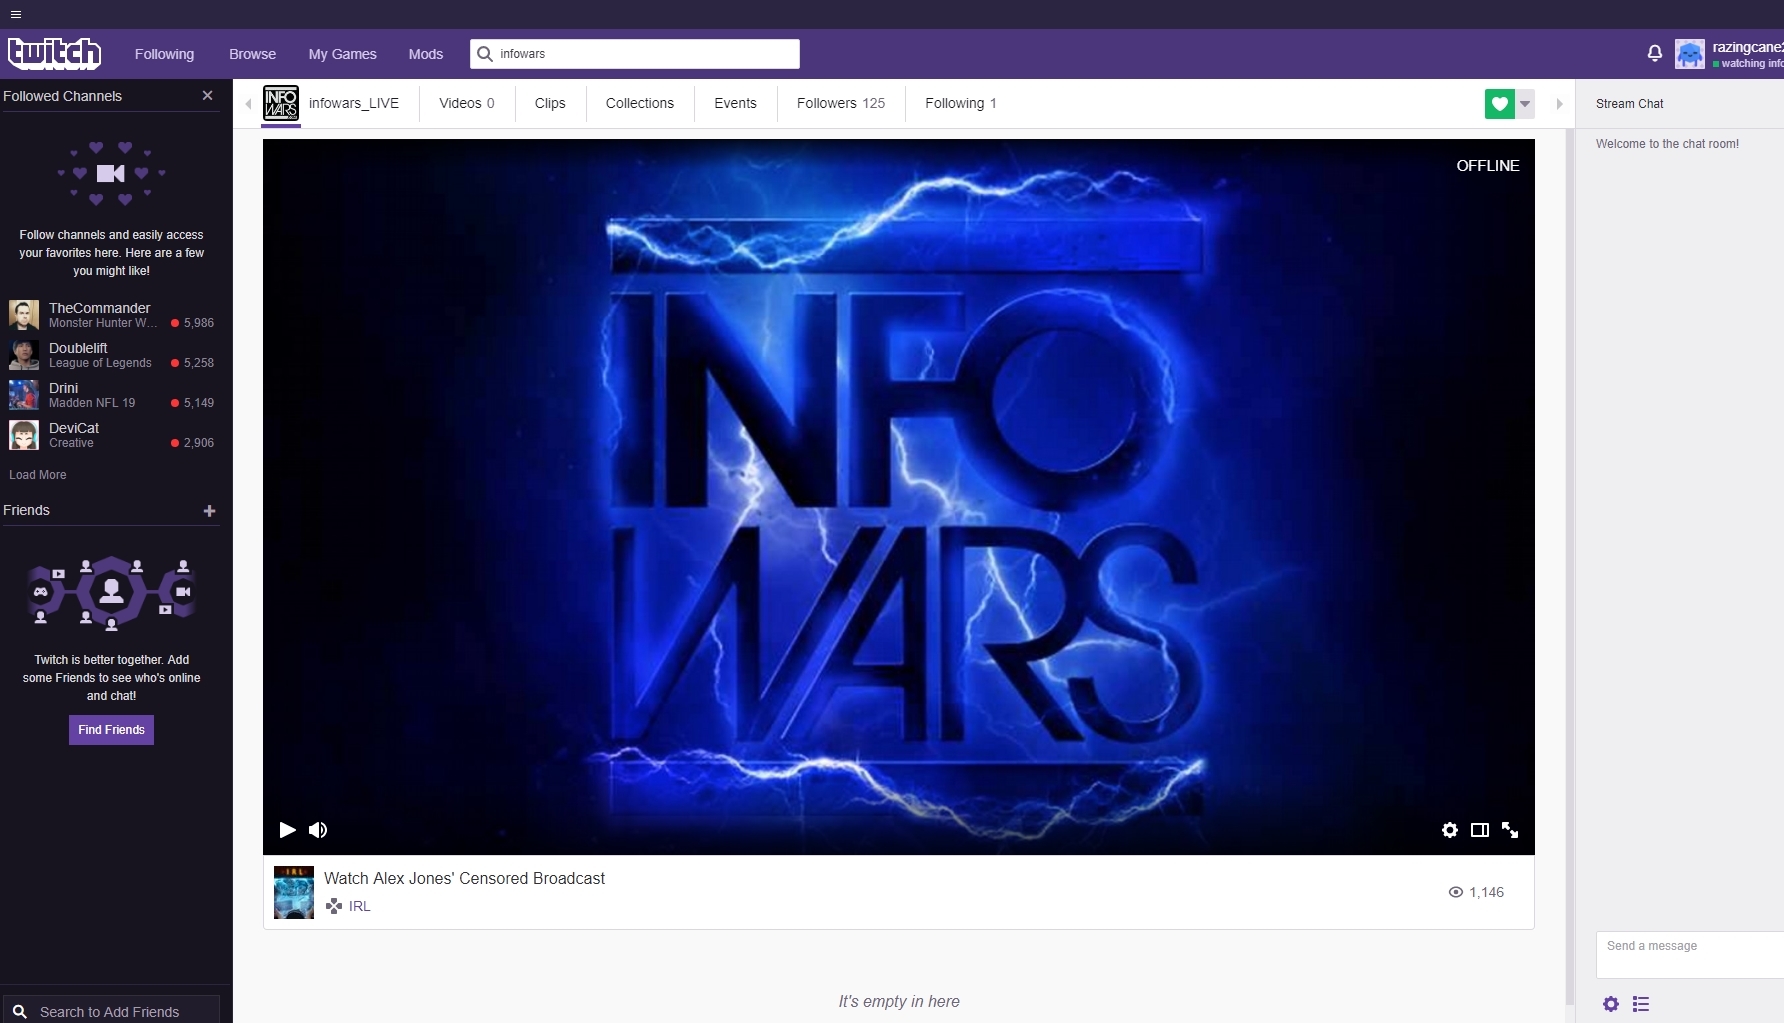The image size is (1784, 1023).
Task: Click the Find Friends button
Action: 111,730
